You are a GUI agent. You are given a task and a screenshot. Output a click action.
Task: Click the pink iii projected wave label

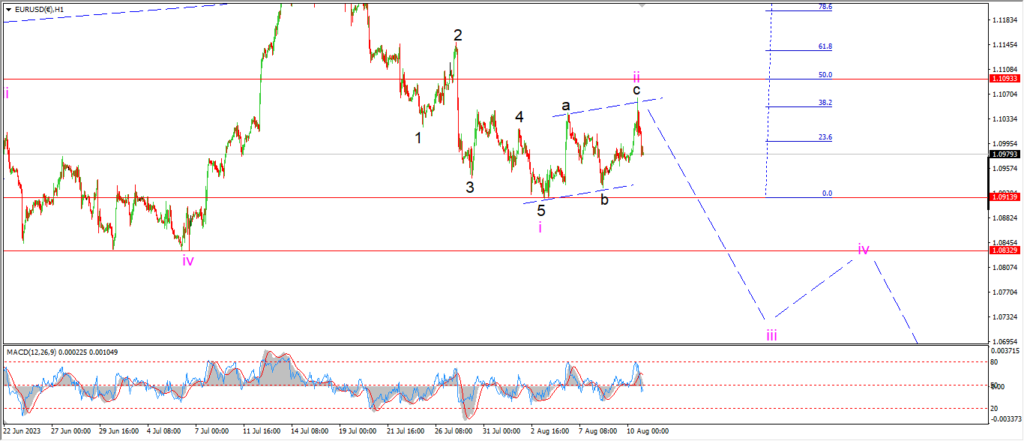tap(772, 335)
